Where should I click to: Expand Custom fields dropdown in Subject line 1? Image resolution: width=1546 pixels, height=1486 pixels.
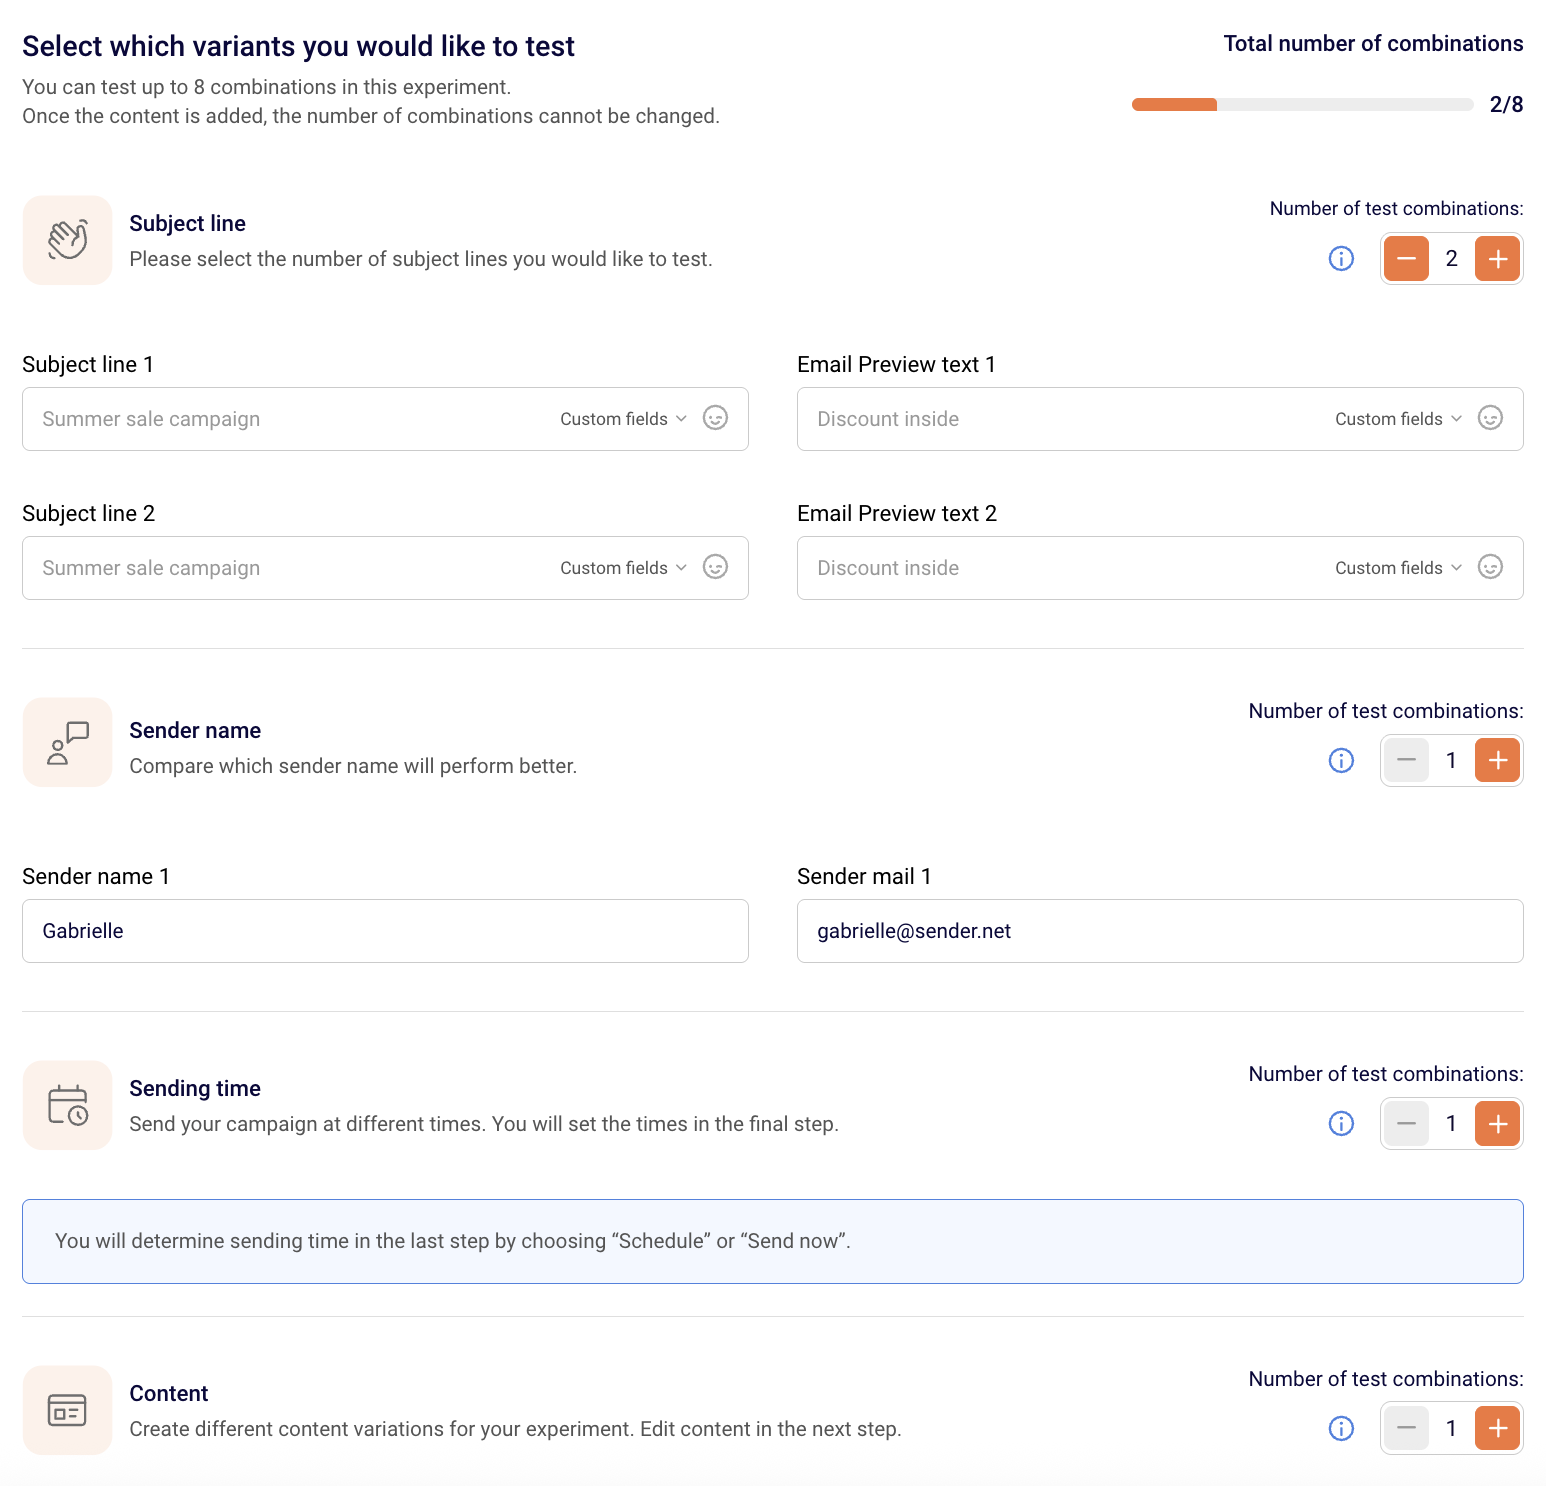(x=623, y=419)
